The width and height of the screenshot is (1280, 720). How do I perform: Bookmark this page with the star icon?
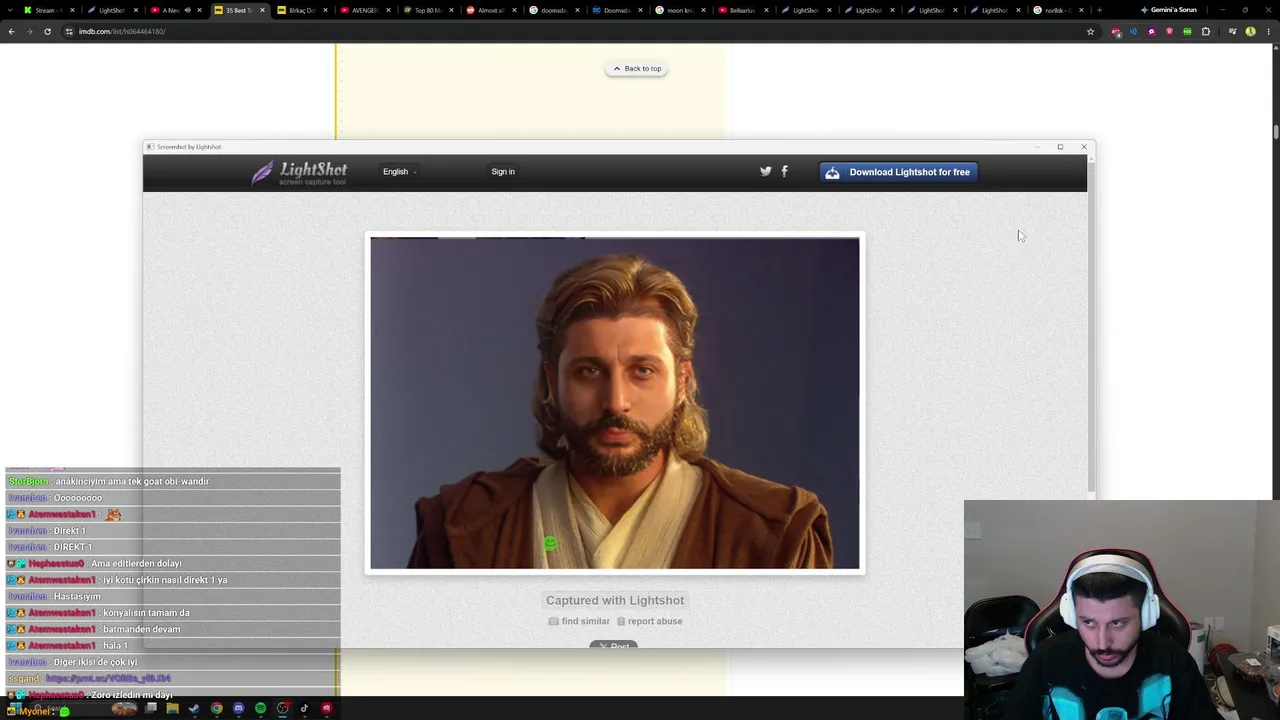1090,31
